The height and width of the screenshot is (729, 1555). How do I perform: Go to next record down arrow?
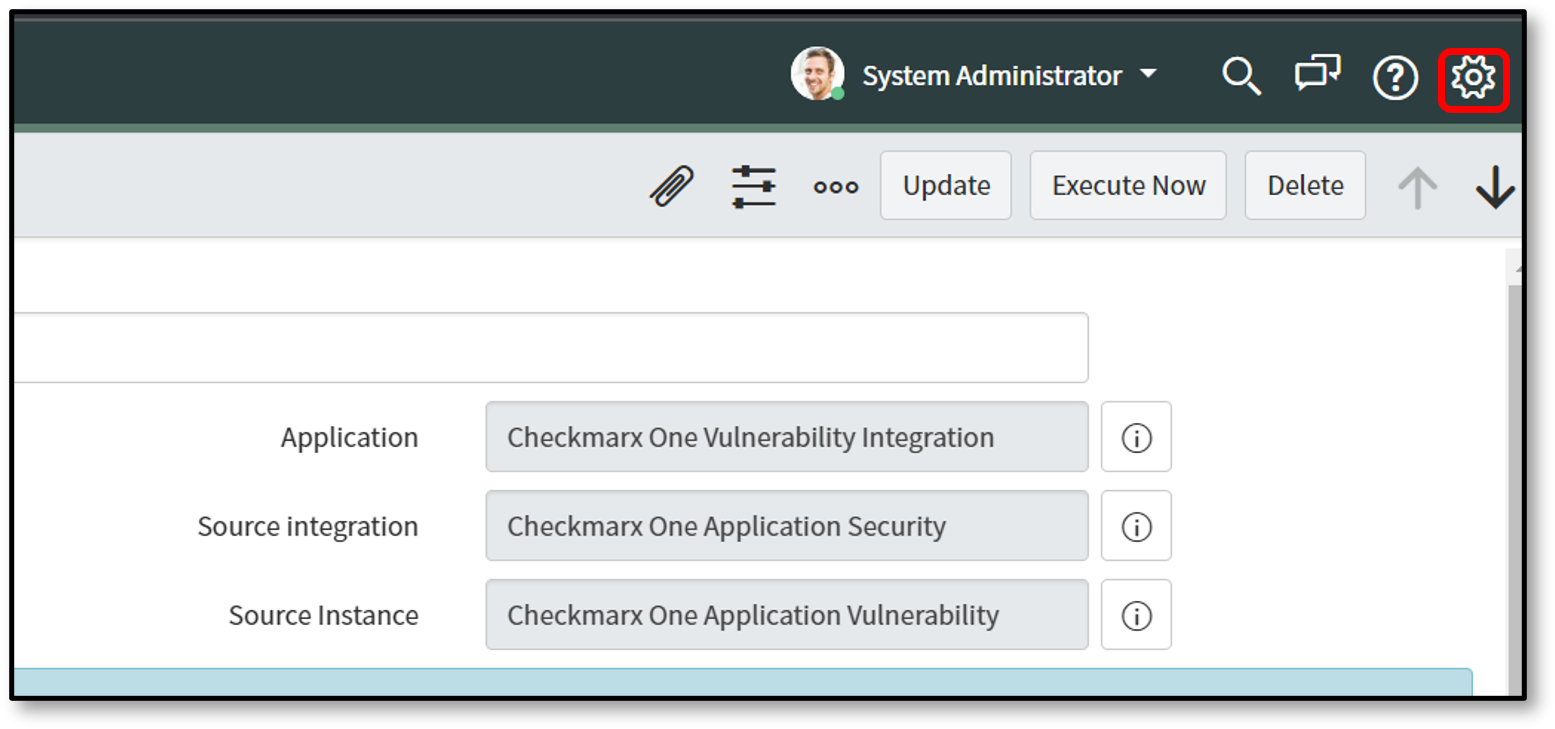coord(1495,187)
